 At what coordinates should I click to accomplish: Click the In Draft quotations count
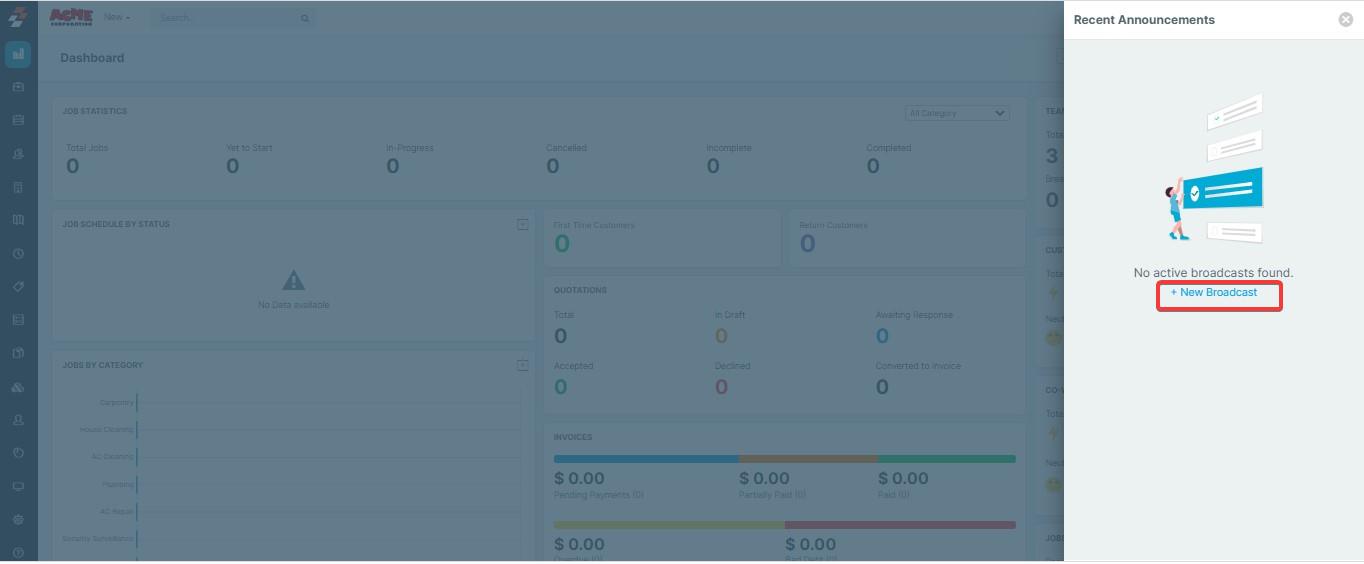click(721, 336)
